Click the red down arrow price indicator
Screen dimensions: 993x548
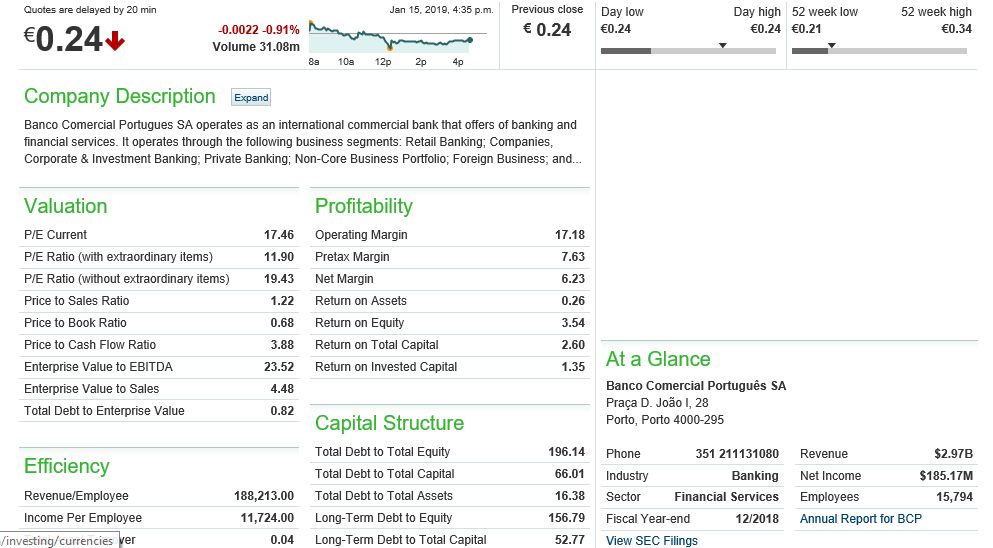115,41
